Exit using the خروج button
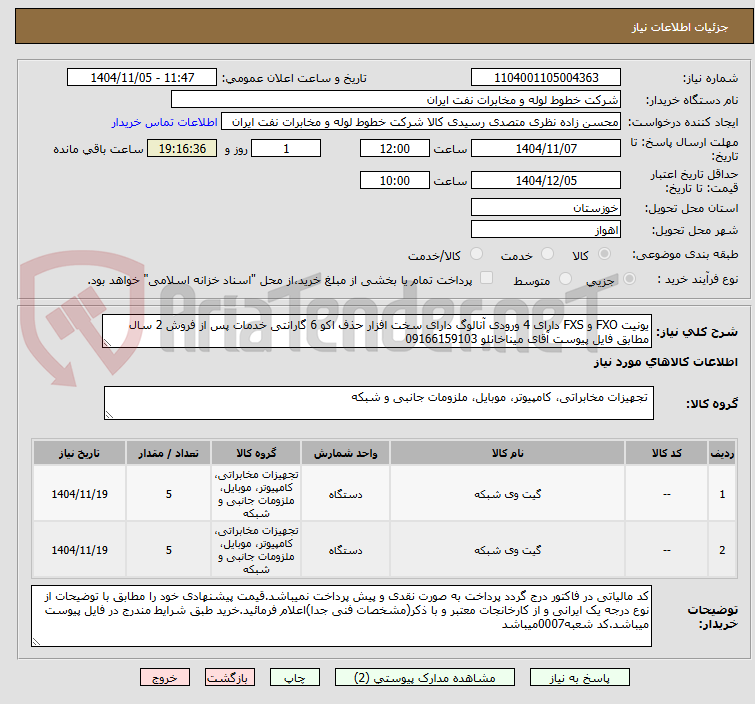The image size is (755, 704). point(165,678)
